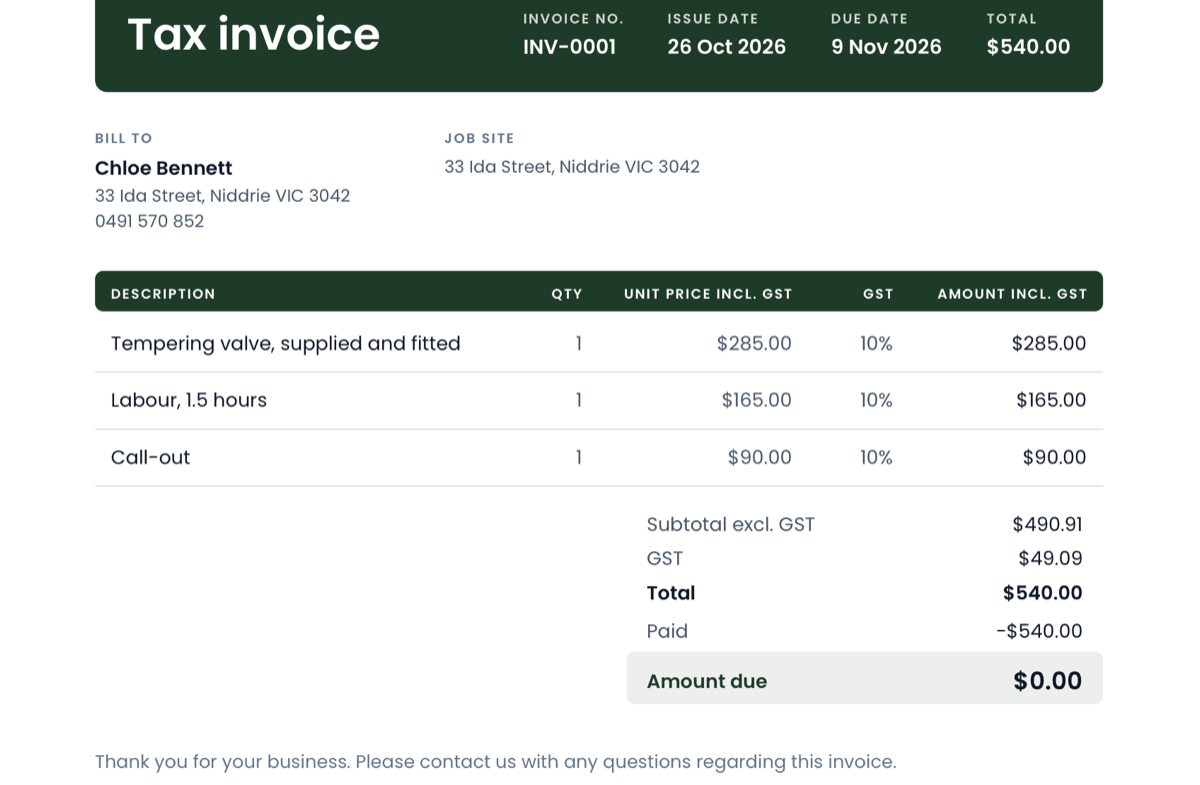This screenshot has width=1200, height=785.
Task: Click the issue date 26 Oct 2026
Action: tap(726, 47)
